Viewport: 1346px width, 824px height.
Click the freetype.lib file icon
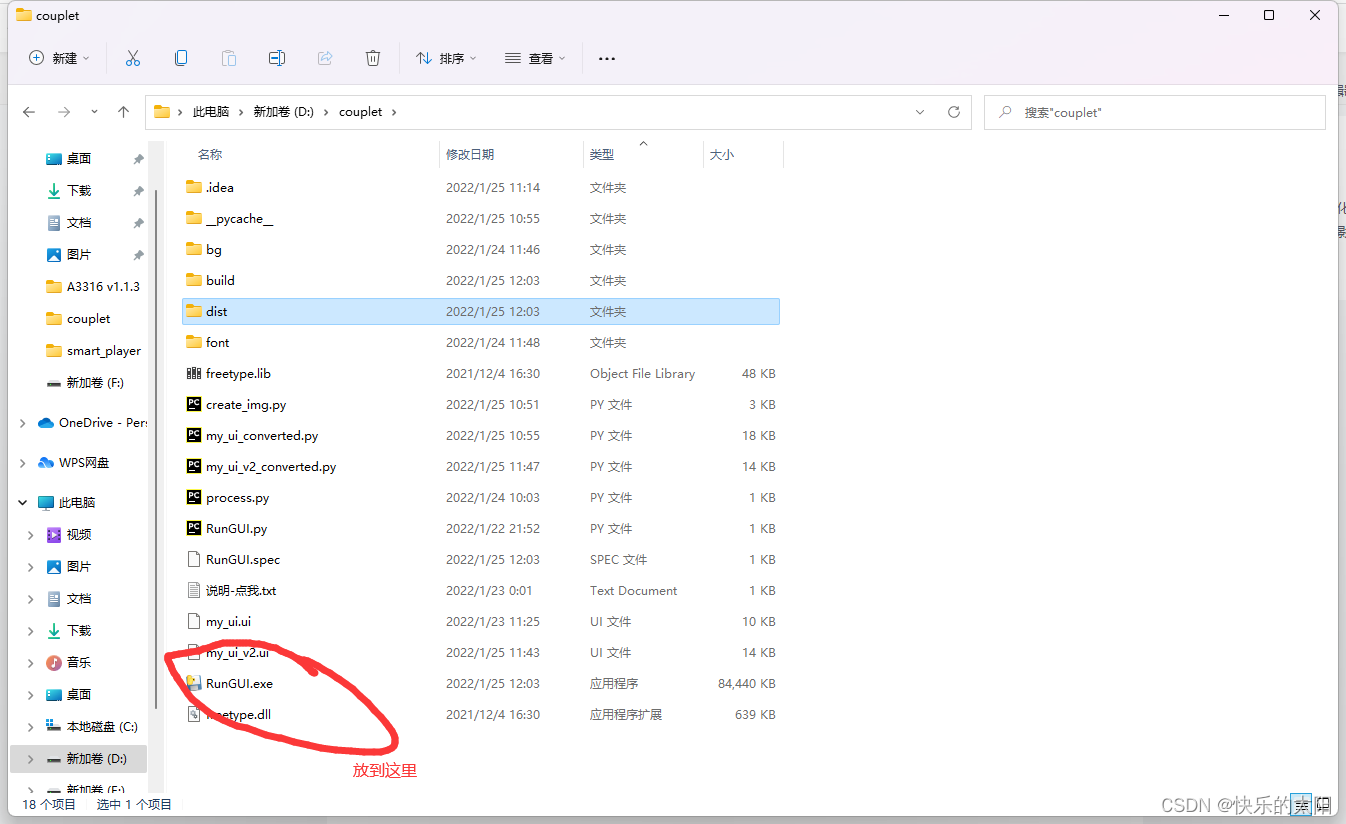coord(194,373)
